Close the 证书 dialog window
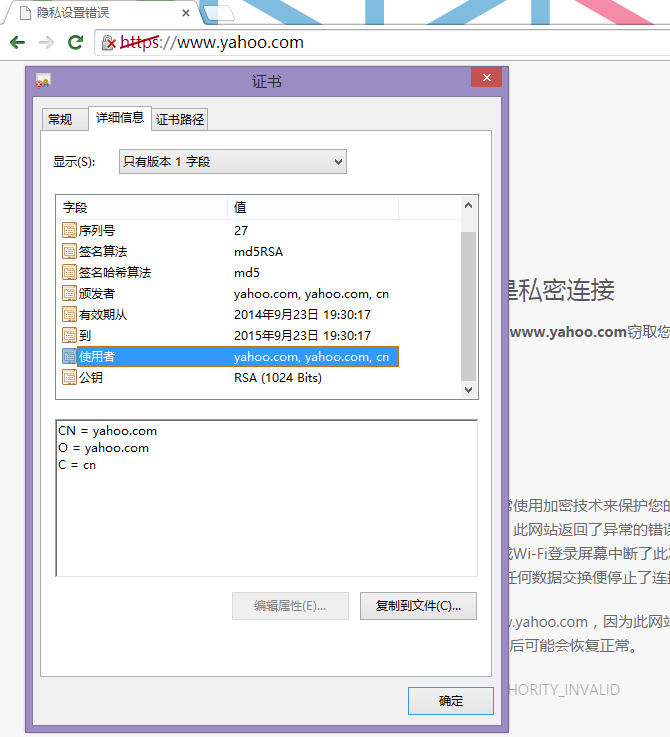 click(487, 77)
